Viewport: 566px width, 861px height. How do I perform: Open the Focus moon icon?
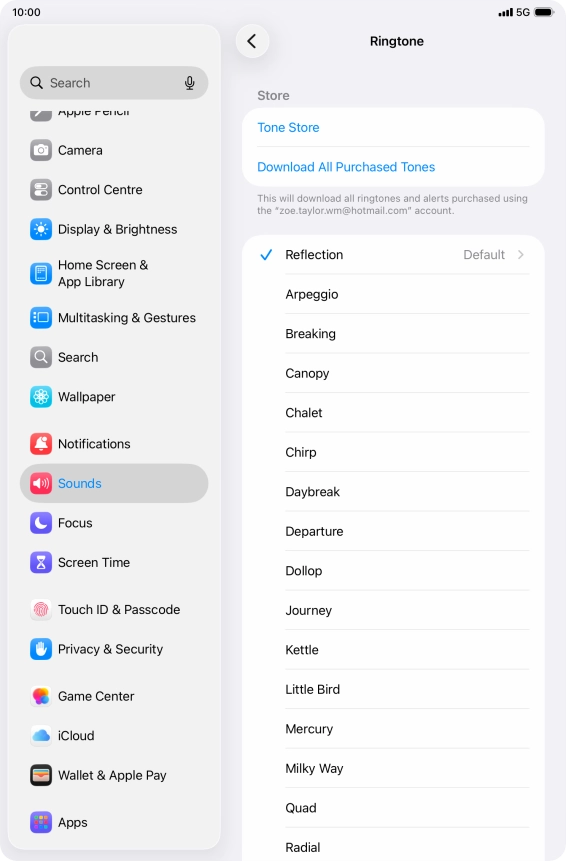click(41, 523)
